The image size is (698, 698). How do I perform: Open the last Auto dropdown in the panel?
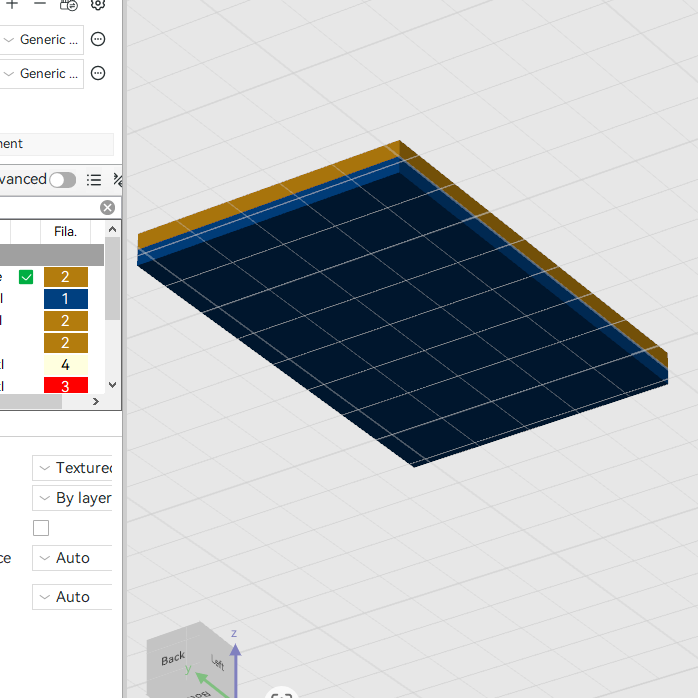(x=72, y=597)
